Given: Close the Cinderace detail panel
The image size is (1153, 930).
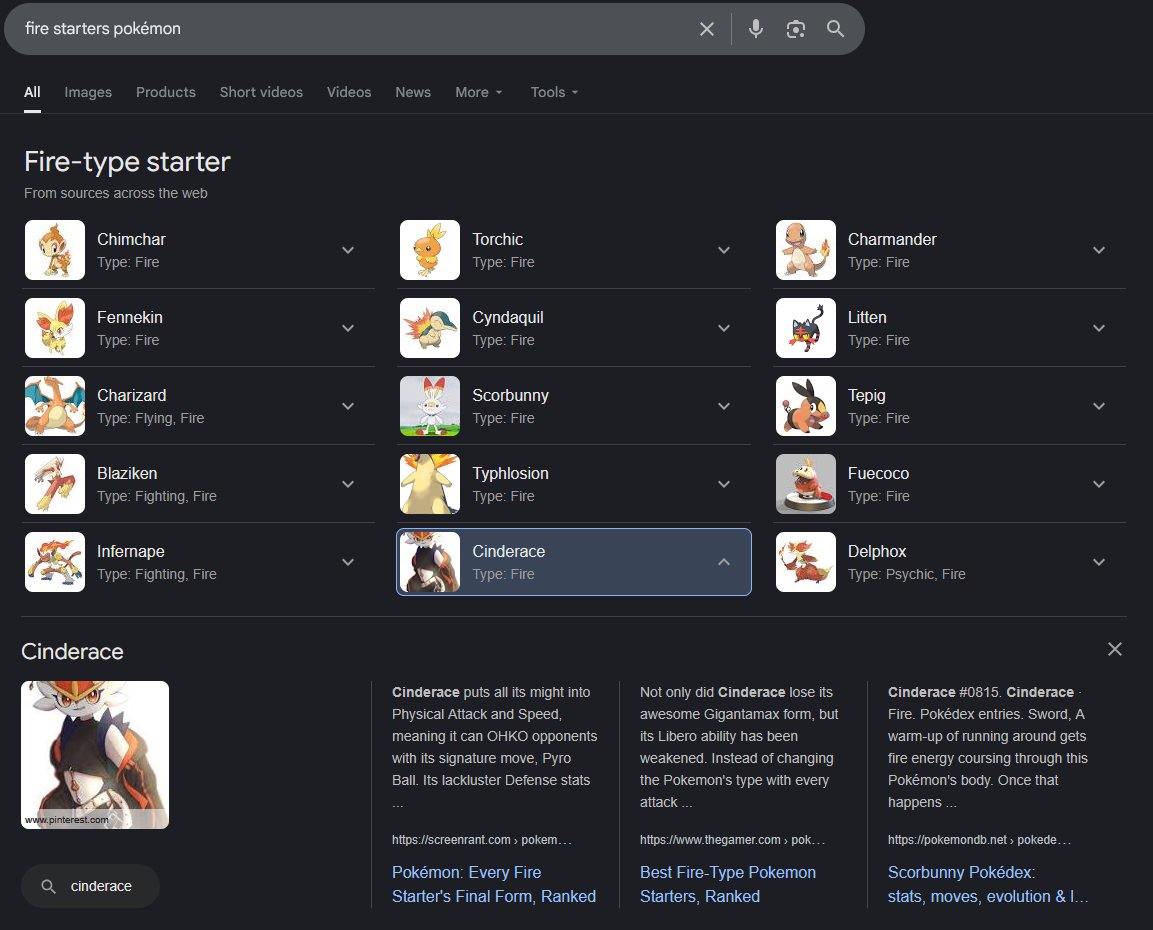Looking at the screenshot, I should [x=1115, y=649].
